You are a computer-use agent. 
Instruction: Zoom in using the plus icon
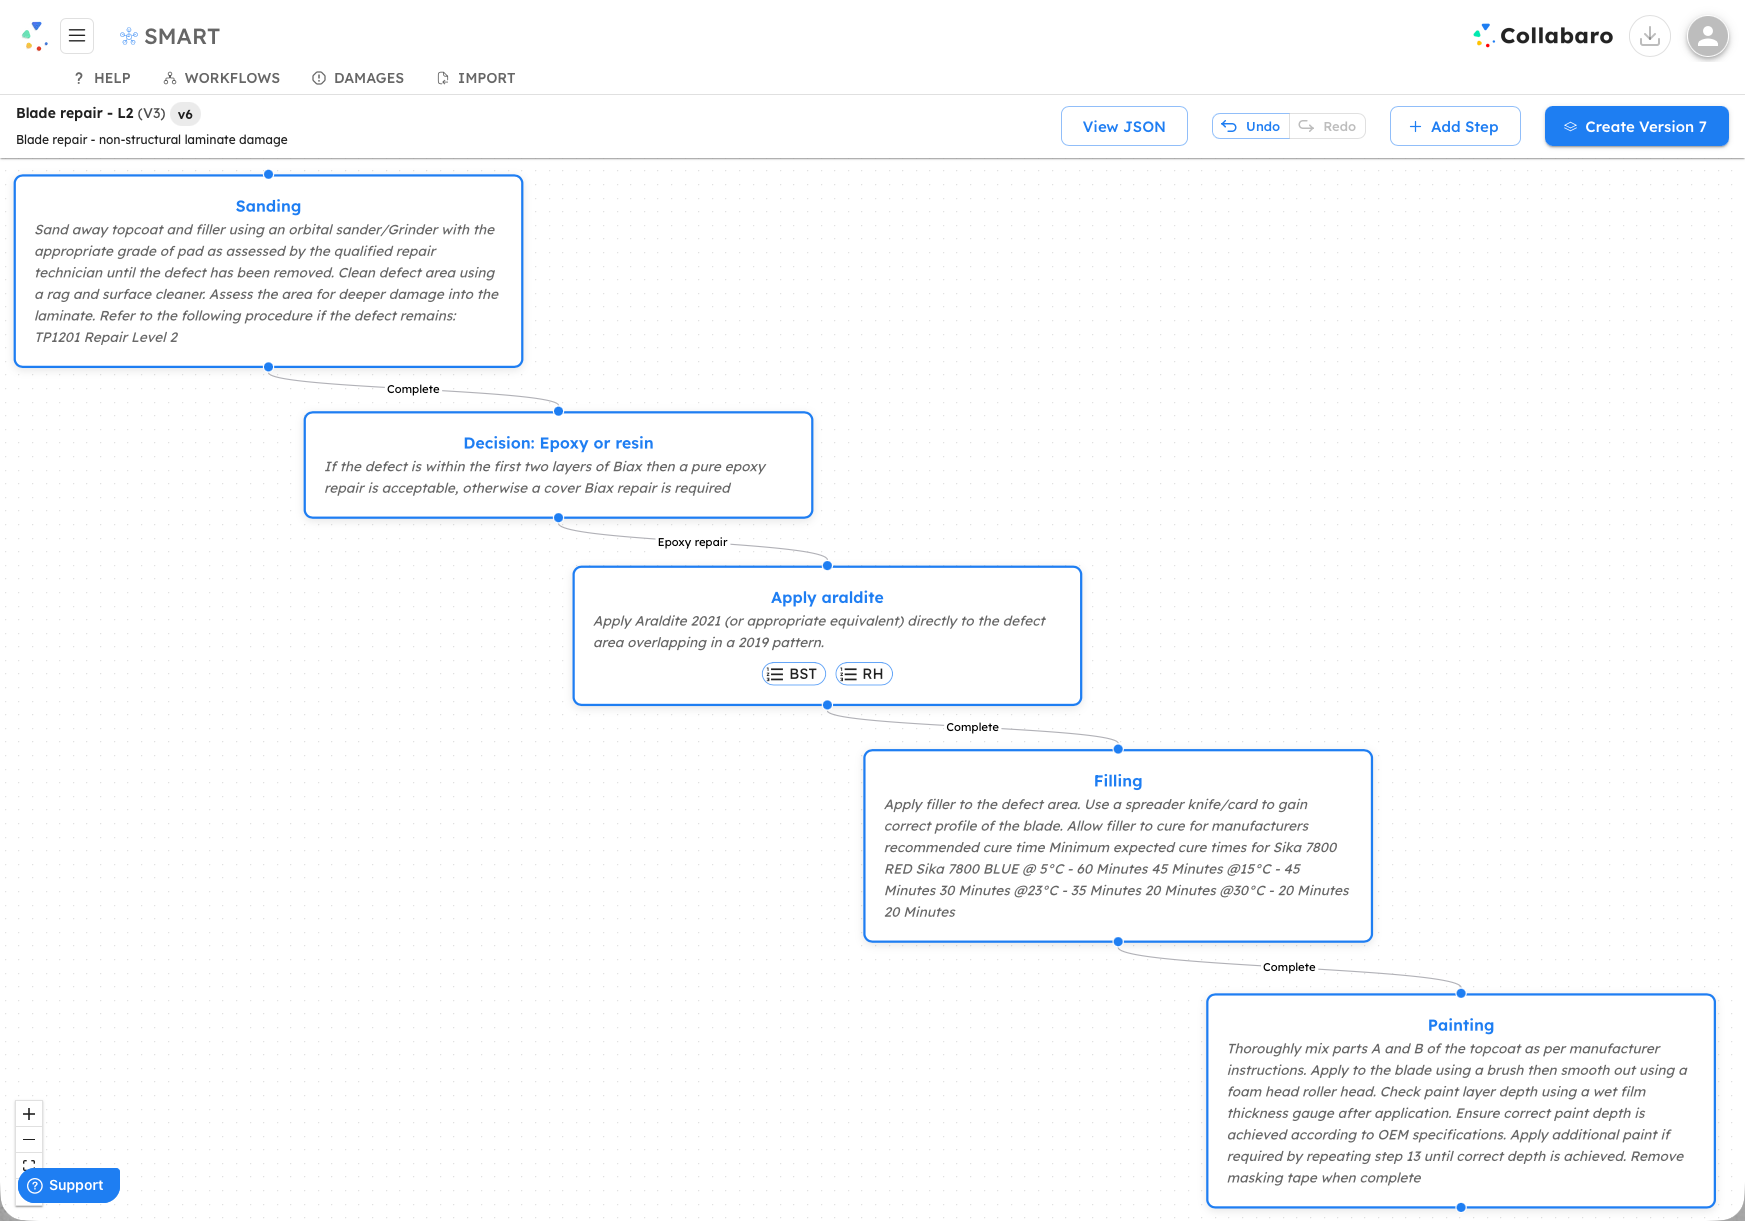pos(28,1113)
